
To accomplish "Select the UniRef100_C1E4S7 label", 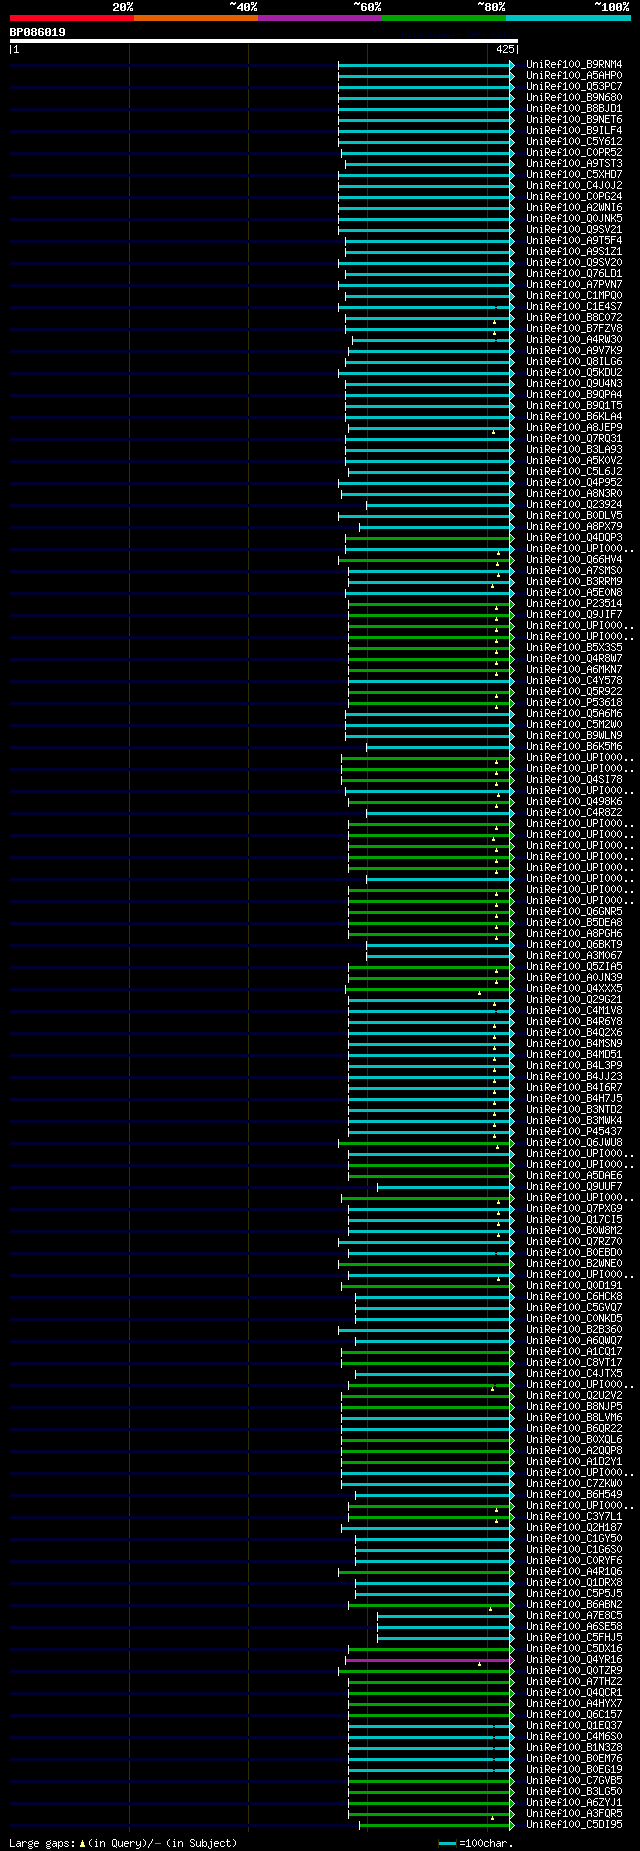I will (574, 306).
